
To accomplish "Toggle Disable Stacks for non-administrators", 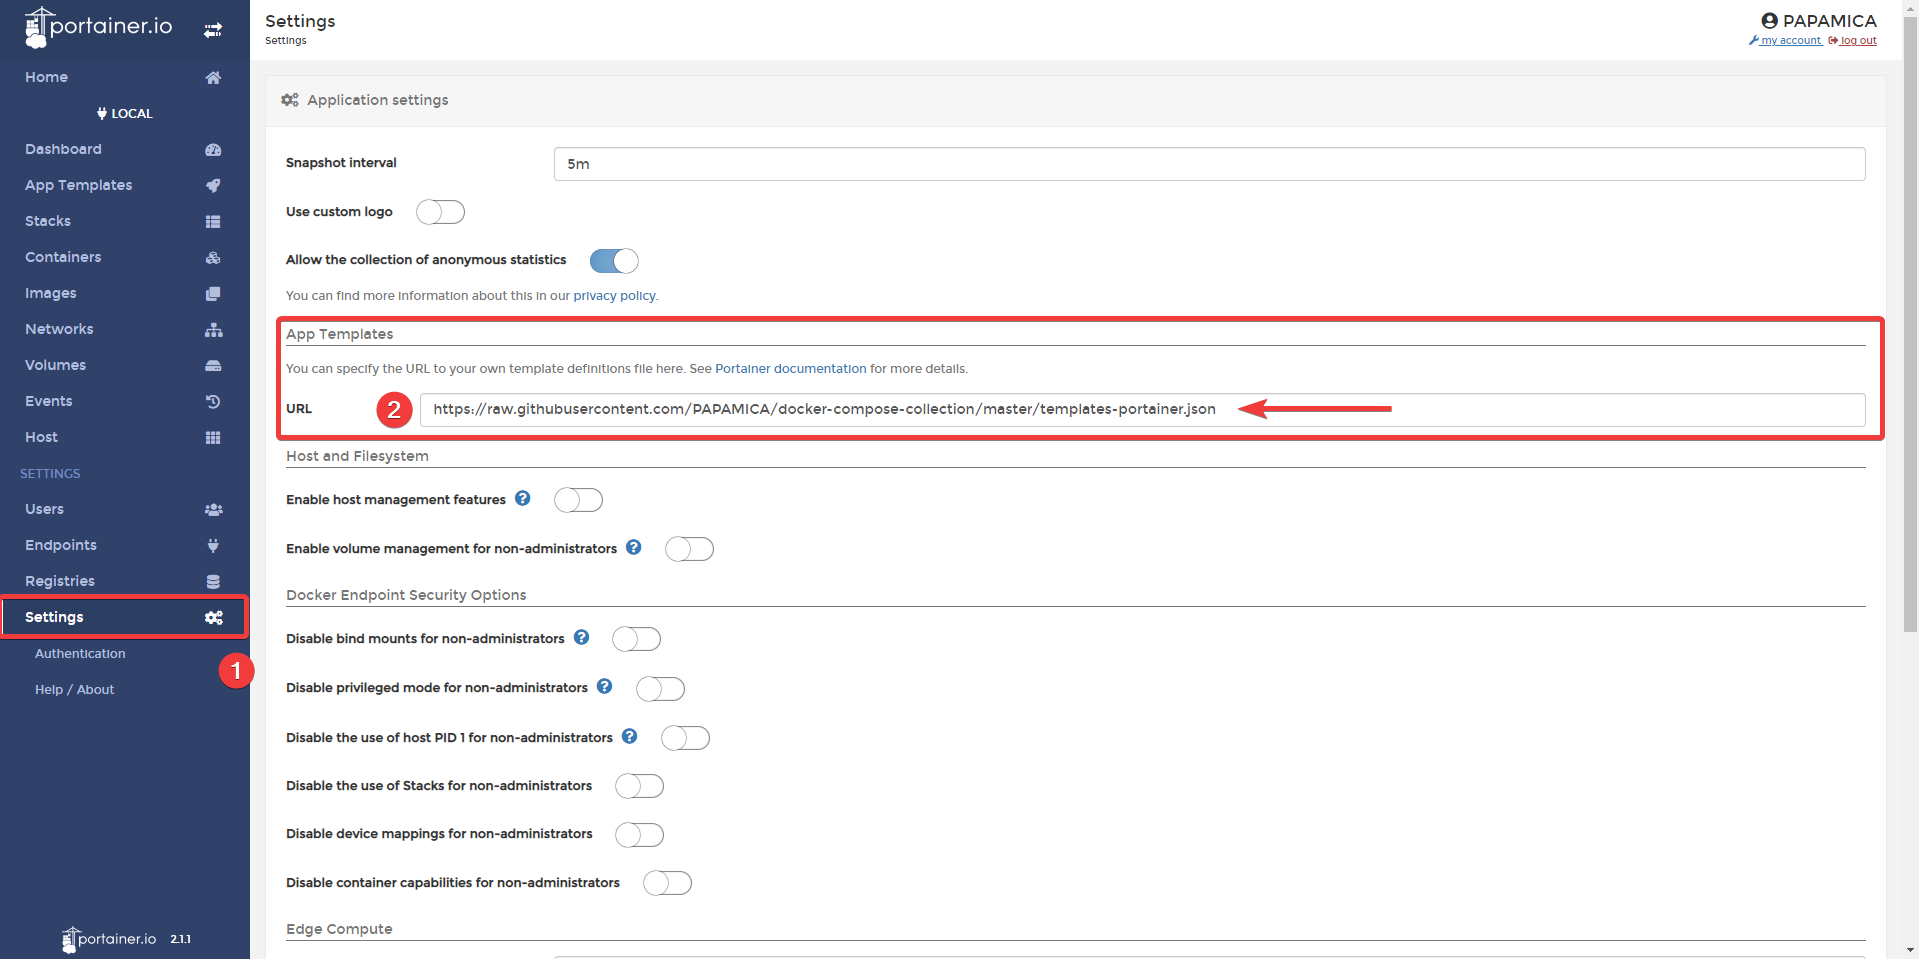I will point(639,786).
